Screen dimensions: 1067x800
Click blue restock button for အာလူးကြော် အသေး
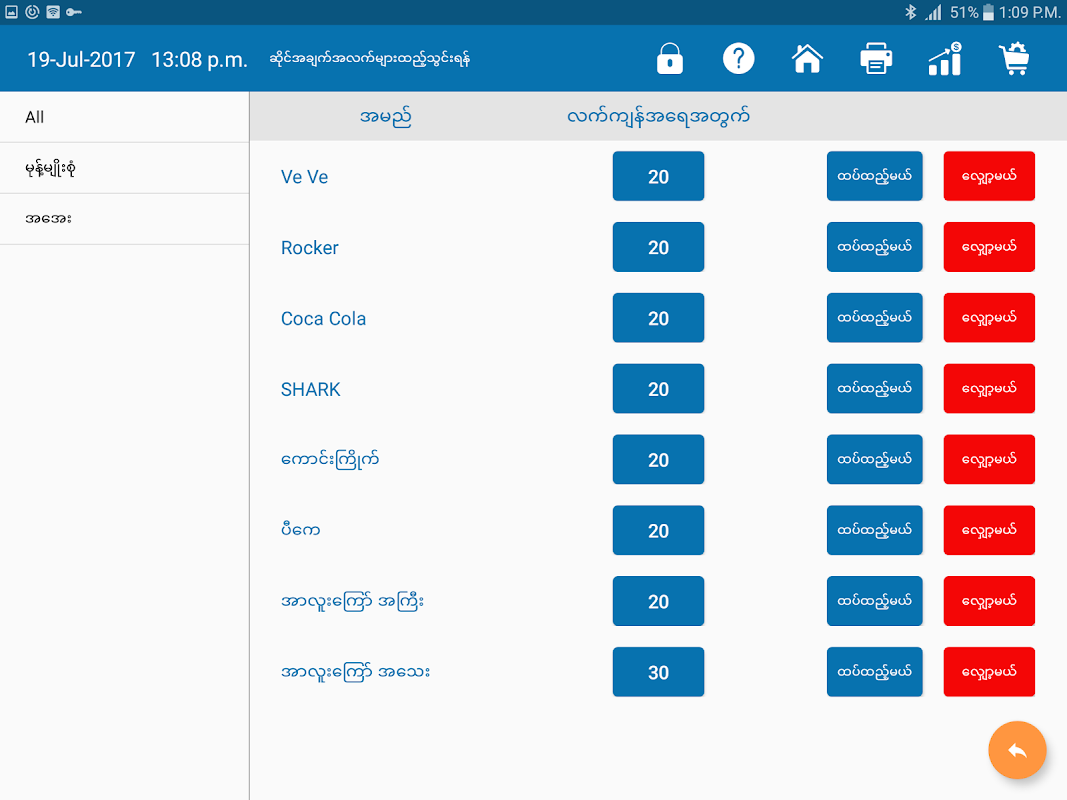(x=874, y=671)
